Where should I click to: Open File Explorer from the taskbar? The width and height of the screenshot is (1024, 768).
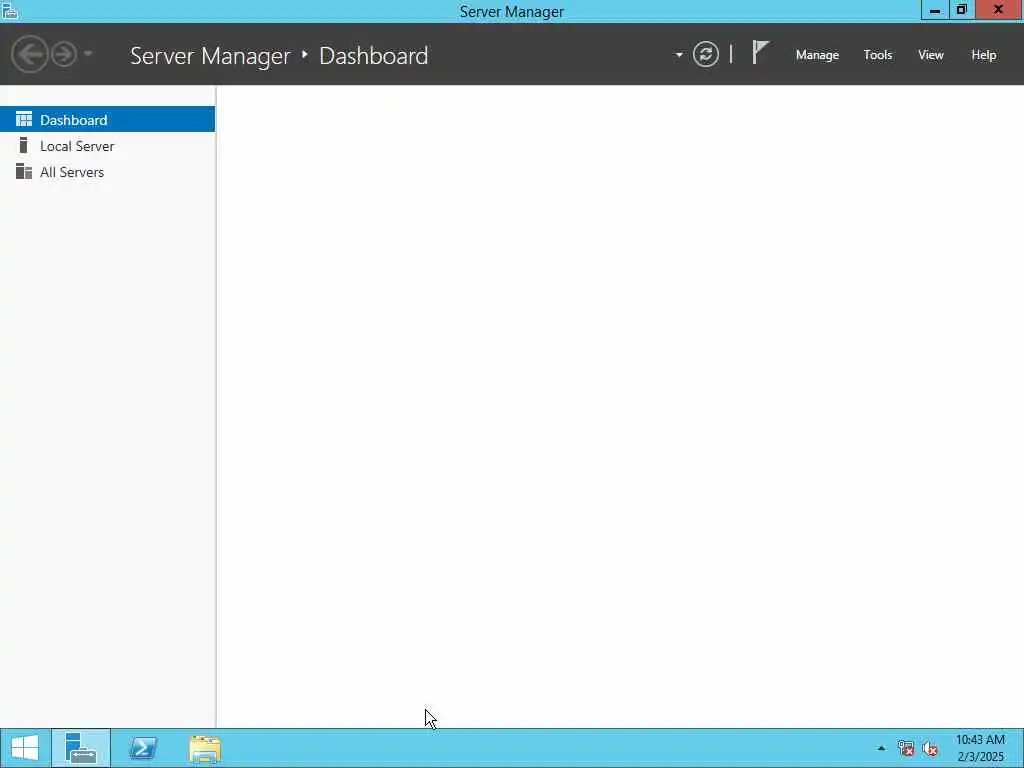click(x=205, y=748)
